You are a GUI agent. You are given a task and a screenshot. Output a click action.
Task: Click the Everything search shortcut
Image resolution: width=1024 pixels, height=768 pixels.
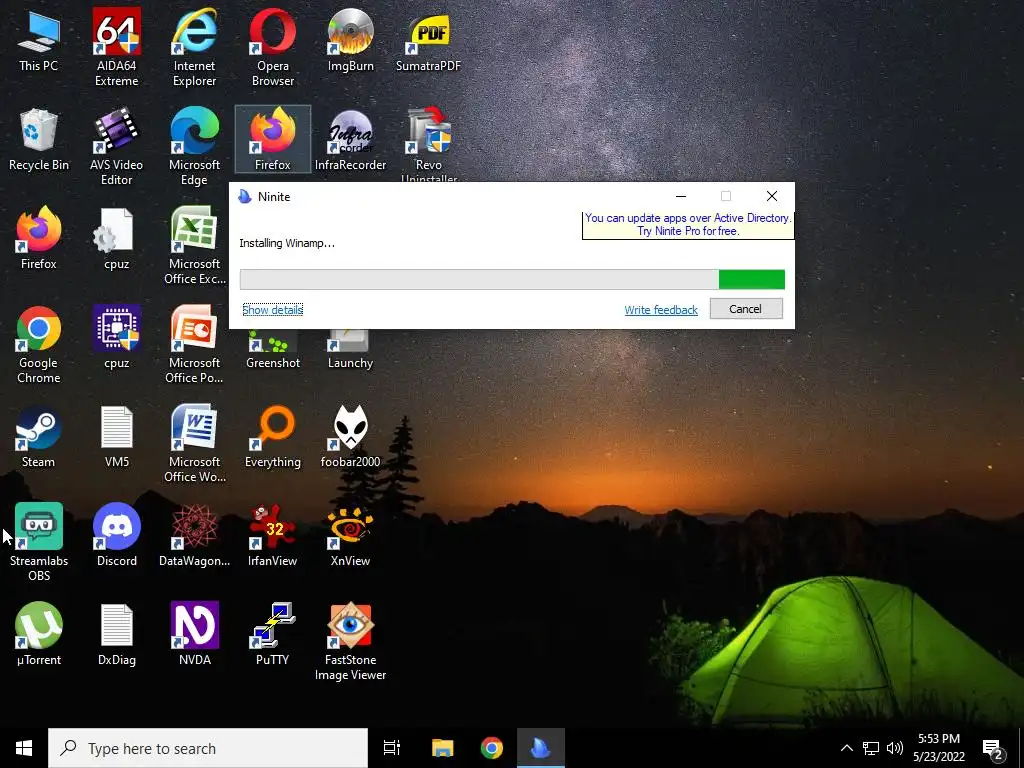273,438
